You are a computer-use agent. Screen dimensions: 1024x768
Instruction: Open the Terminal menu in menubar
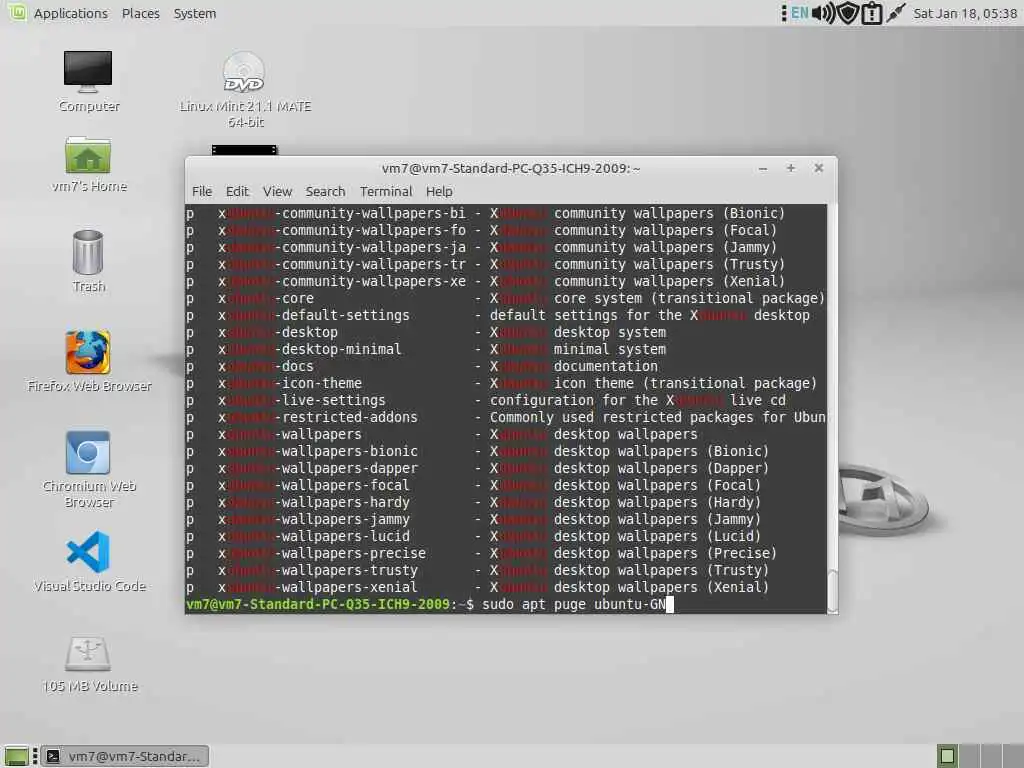pos(386,191)
